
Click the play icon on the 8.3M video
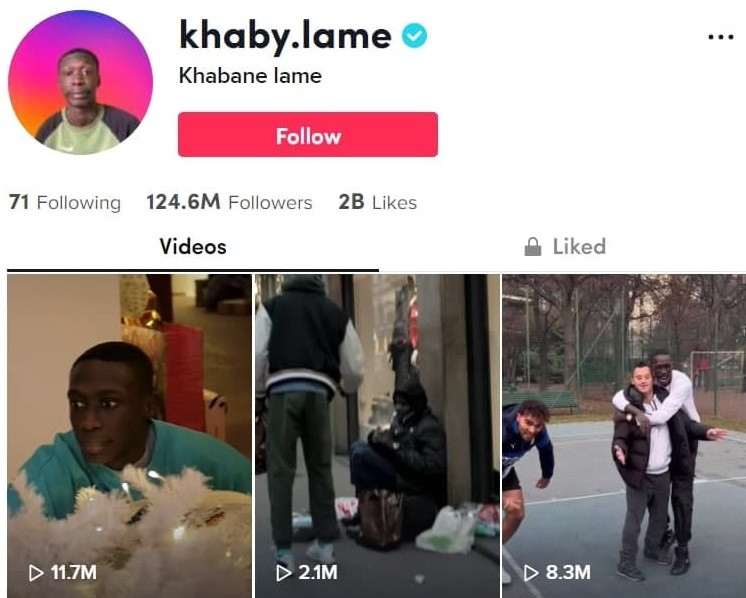pos(531,573)
